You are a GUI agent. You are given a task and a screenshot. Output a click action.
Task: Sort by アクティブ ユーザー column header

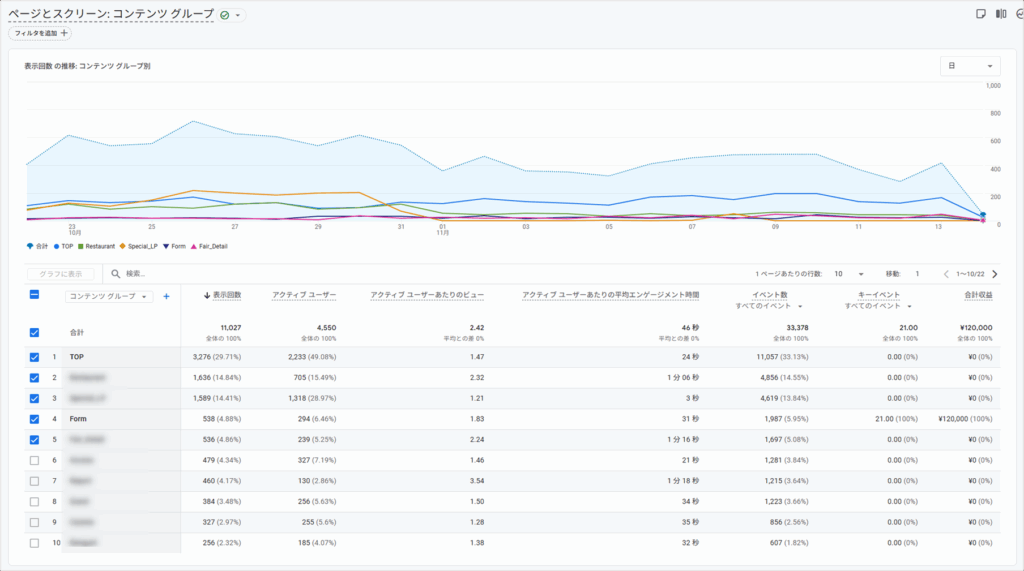(303, 295)
